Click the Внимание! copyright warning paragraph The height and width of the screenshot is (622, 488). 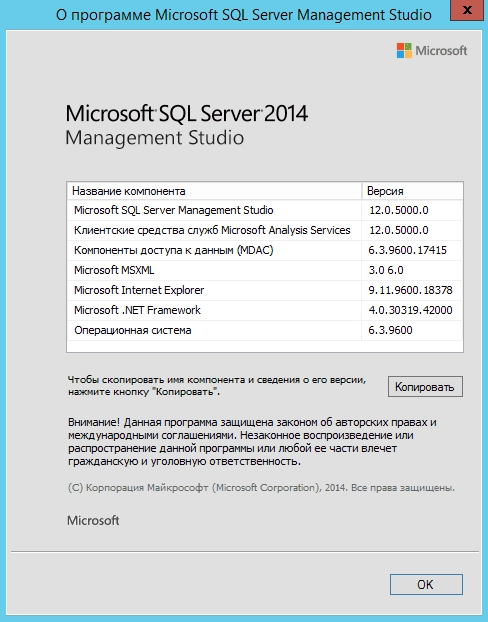(x=252, y=442)
